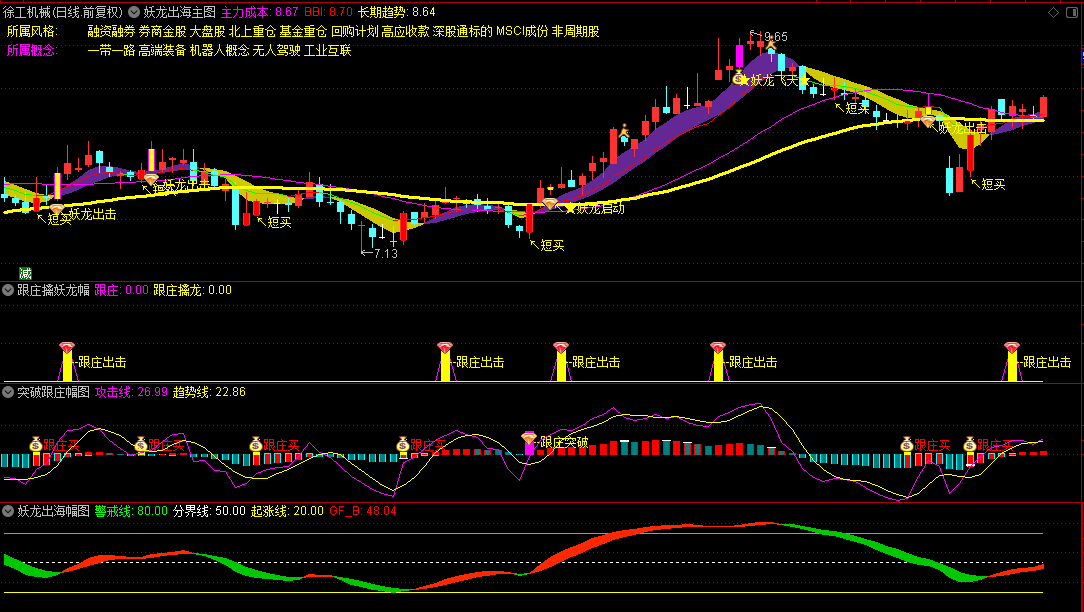Click the 跟庄擒龙: 0.00 readout
The width and height of the screenshot is (1084, 612).
coord(192,290)
